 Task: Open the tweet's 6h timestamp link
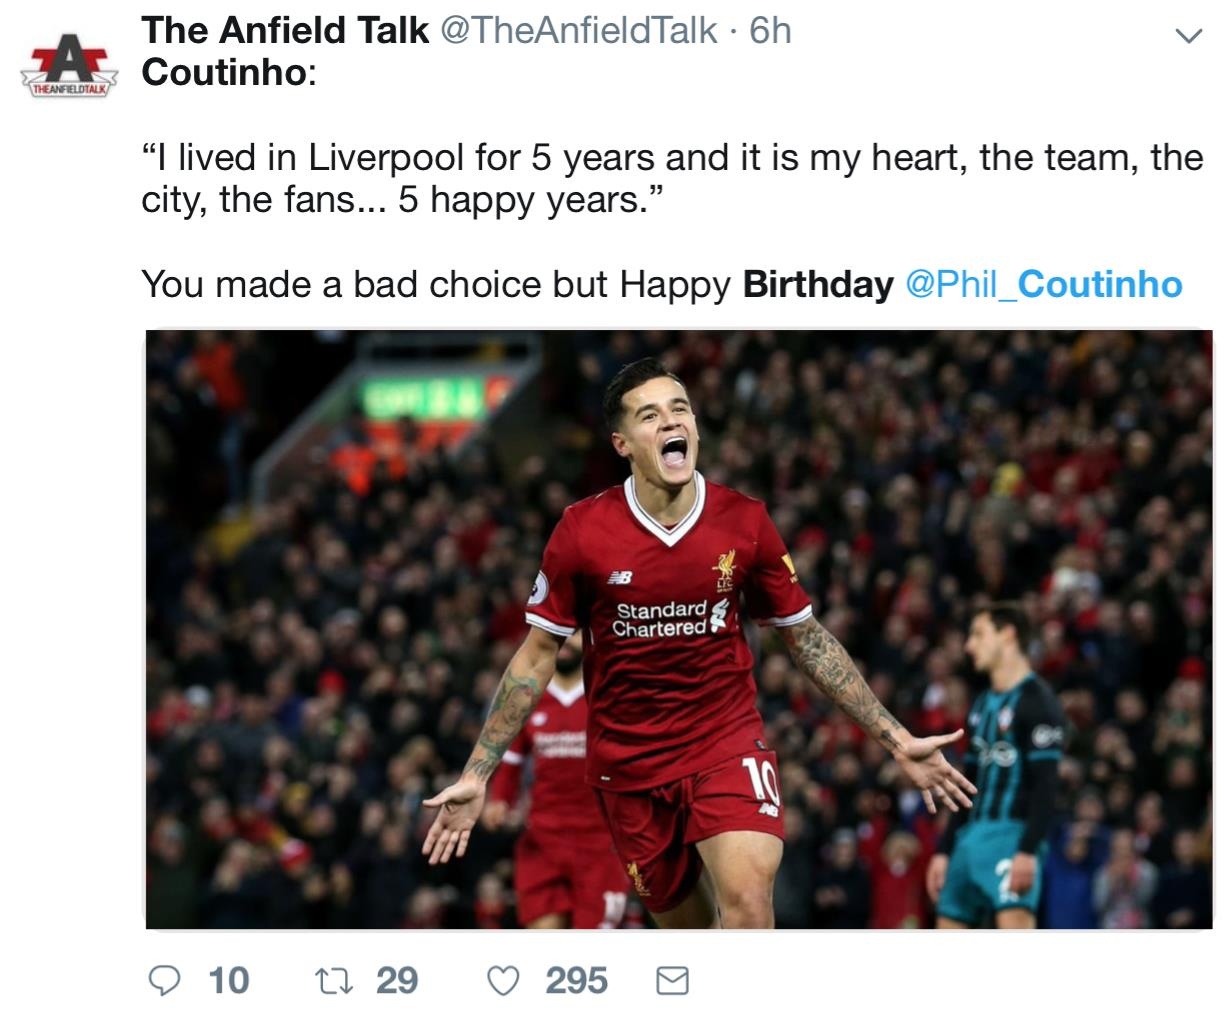(x=771, y=31)
